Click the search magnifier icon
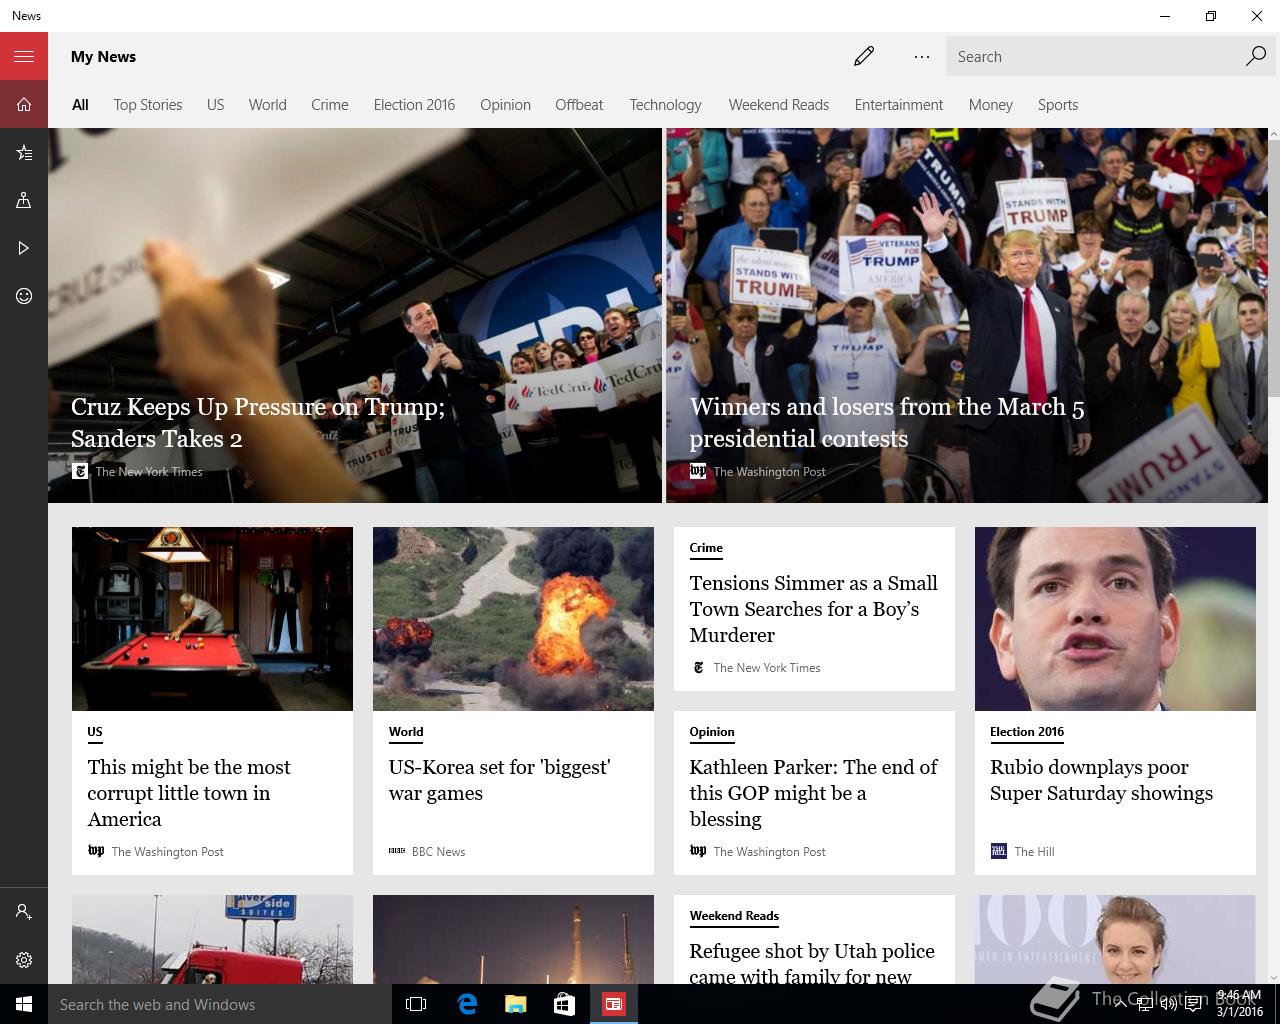This screenshot has width=1280, height=1024. (x=1255, y=56)
